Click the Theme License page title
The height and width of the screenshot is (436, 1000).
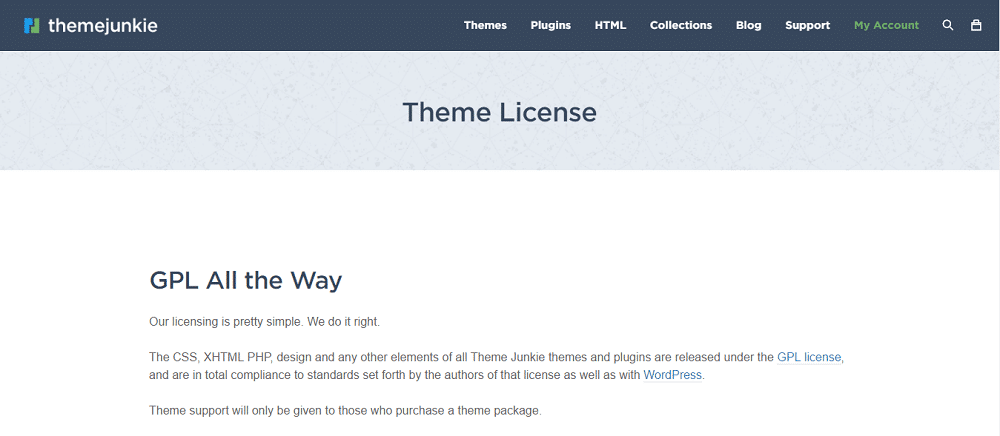[499, 112]
